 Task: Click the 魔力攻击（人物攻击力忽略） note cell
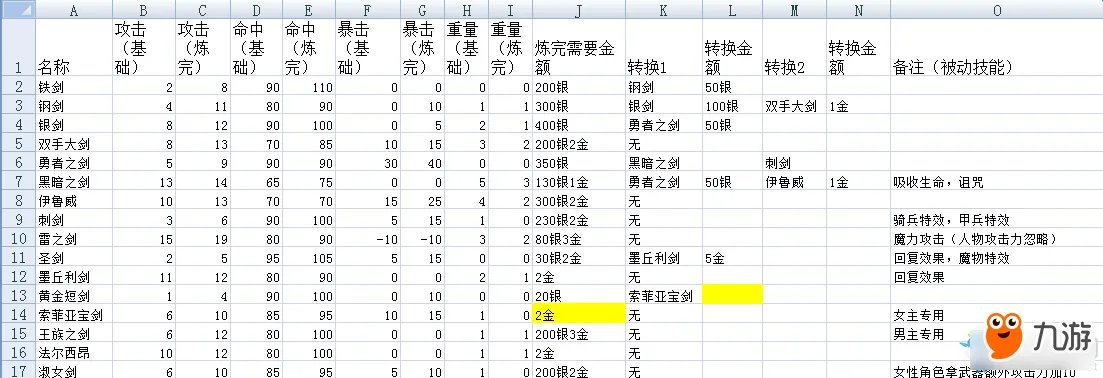(996, 239)
